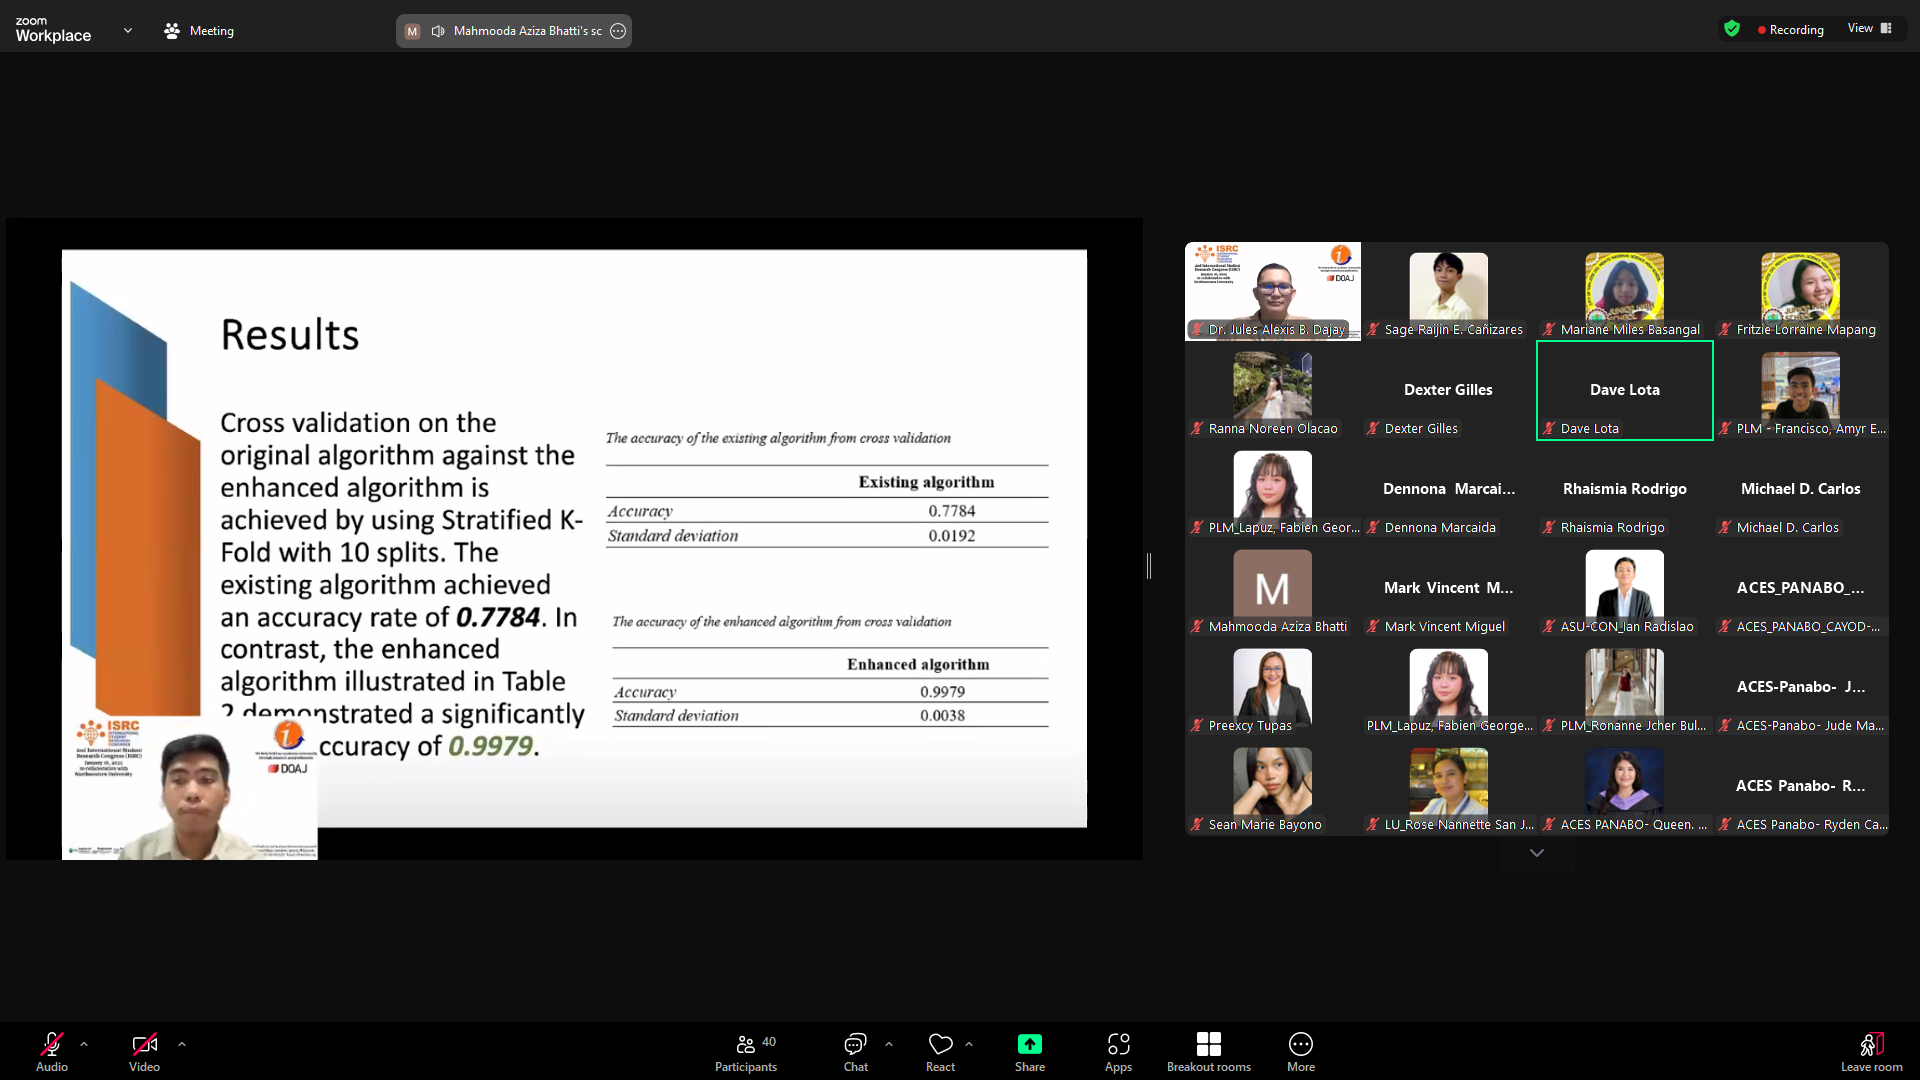Click the green Share screen icon

click(x=1029, y=1045)
